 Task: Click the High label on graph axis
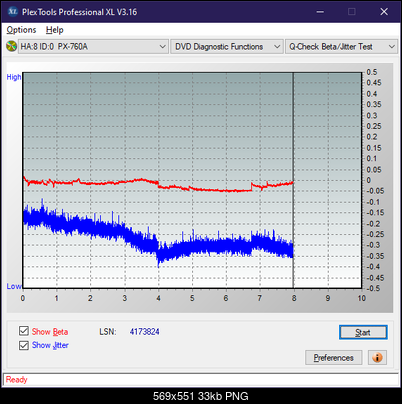pos(14,77)
